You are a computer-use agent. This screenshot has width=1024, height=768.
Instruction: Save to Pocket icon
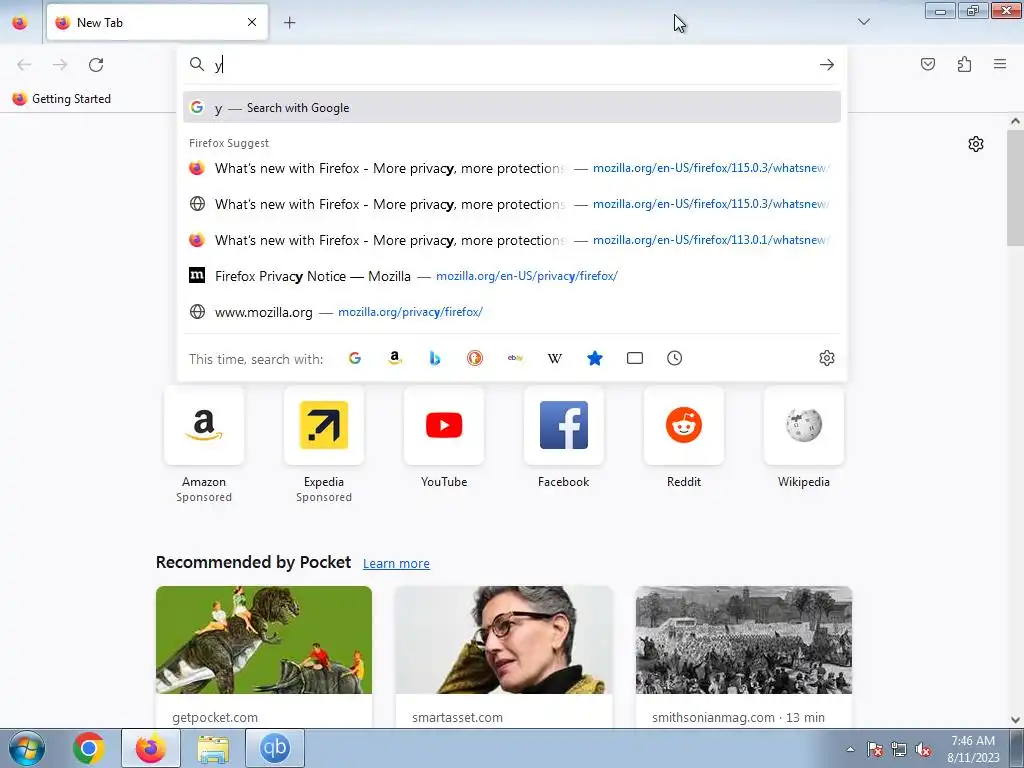click(x=928, y=64)
